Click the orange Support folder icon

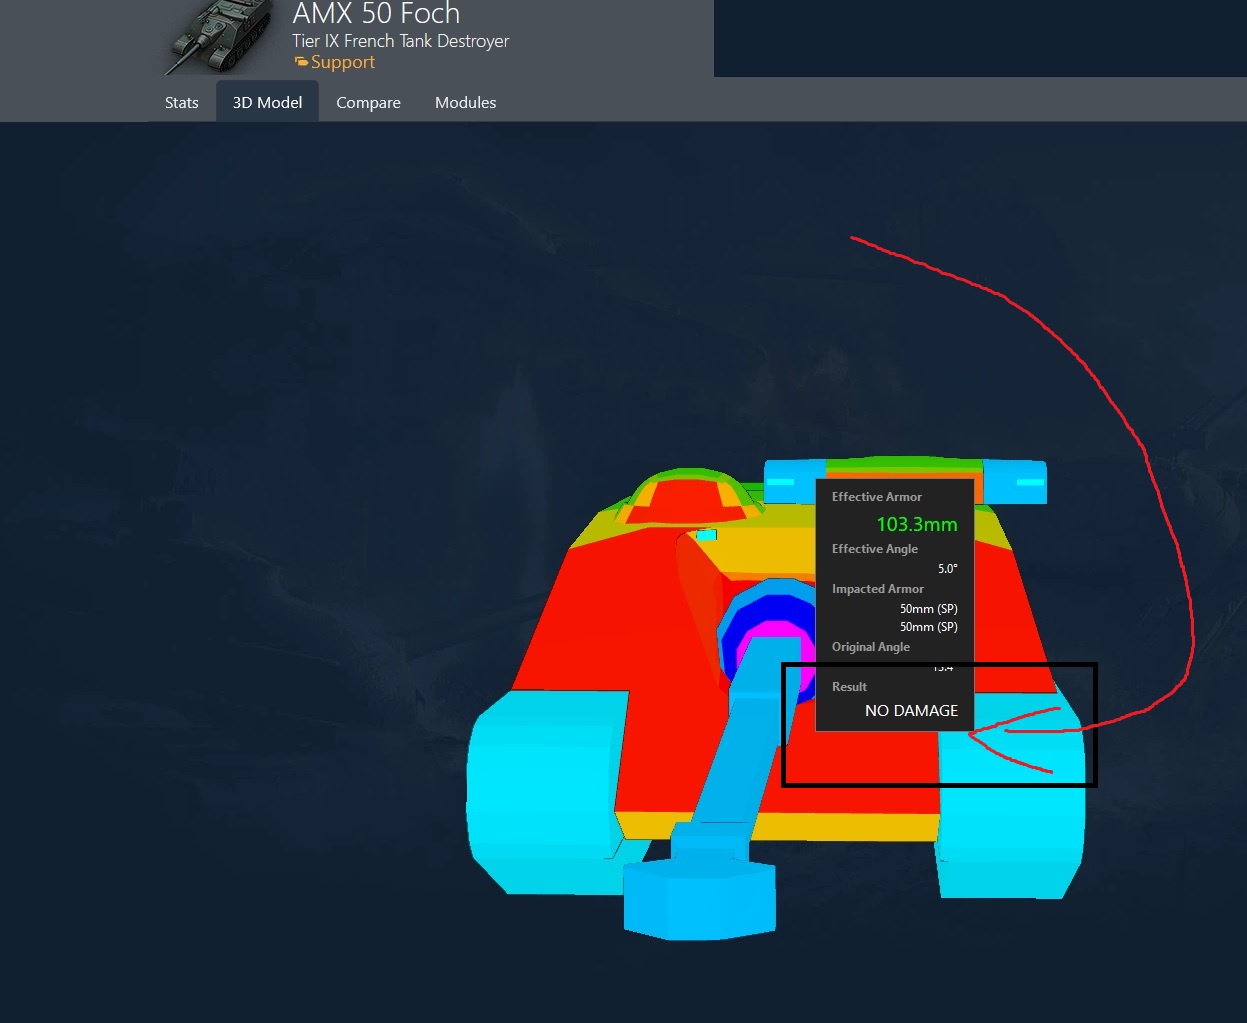tap(301, 62)
